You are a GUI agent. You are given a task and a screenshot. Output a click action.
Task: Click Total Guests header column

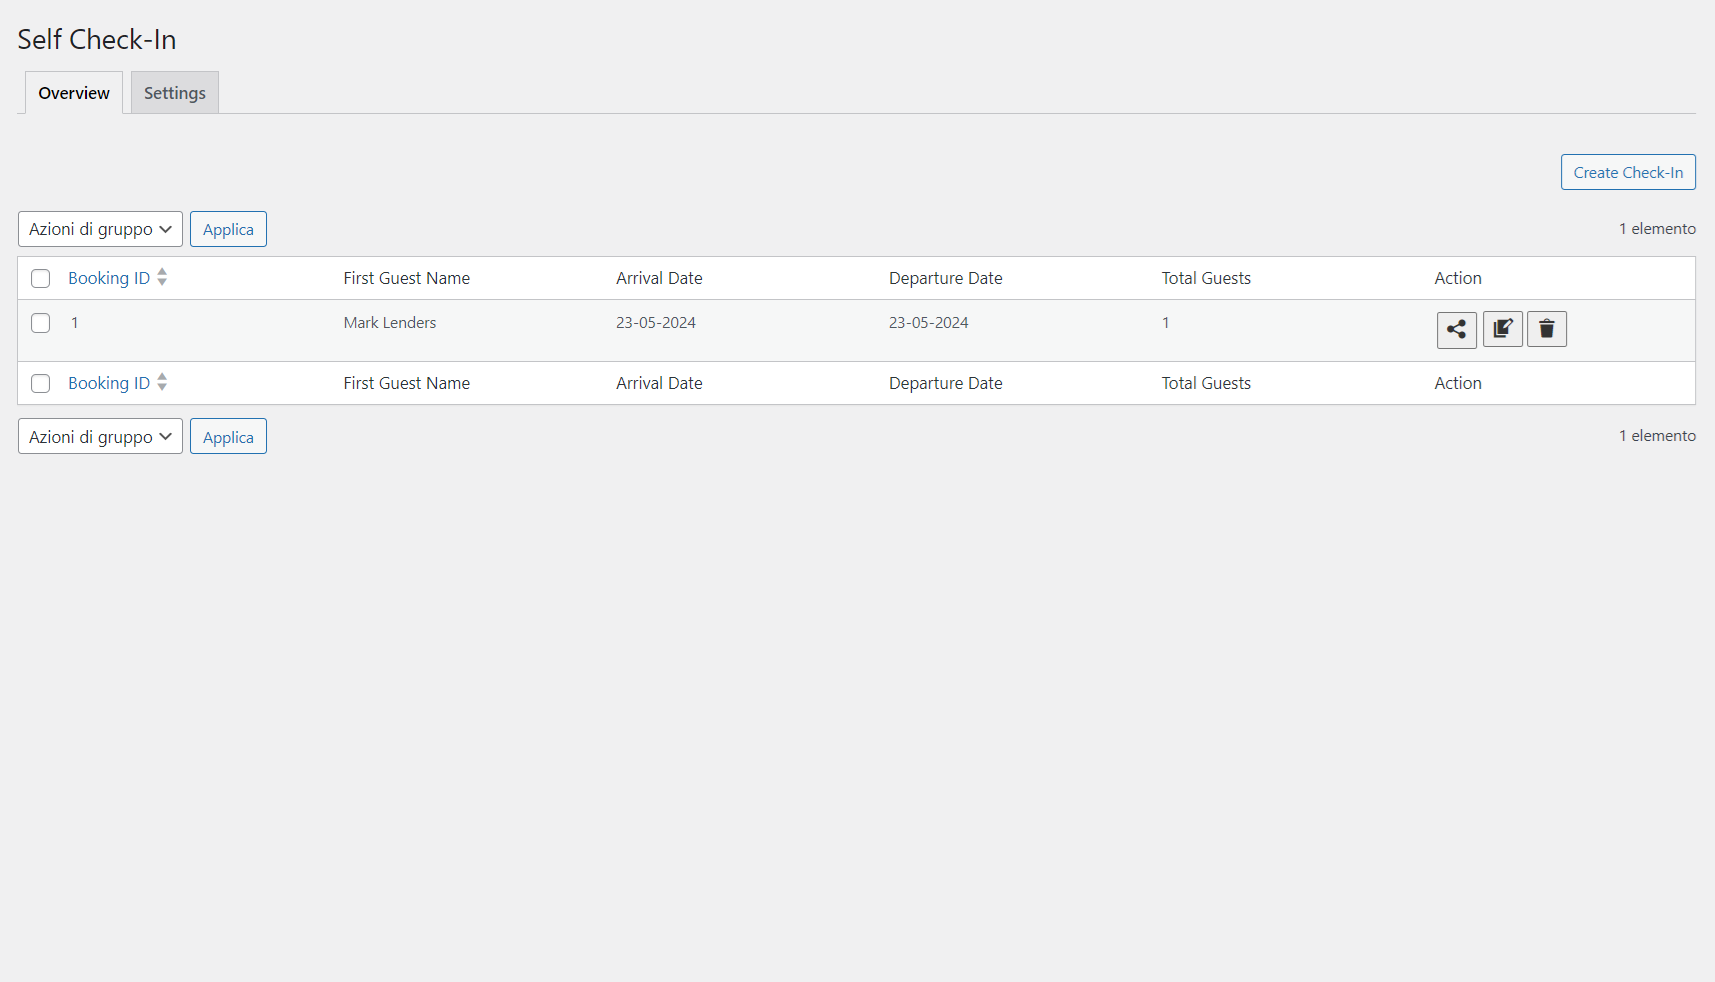[1206, 278]
